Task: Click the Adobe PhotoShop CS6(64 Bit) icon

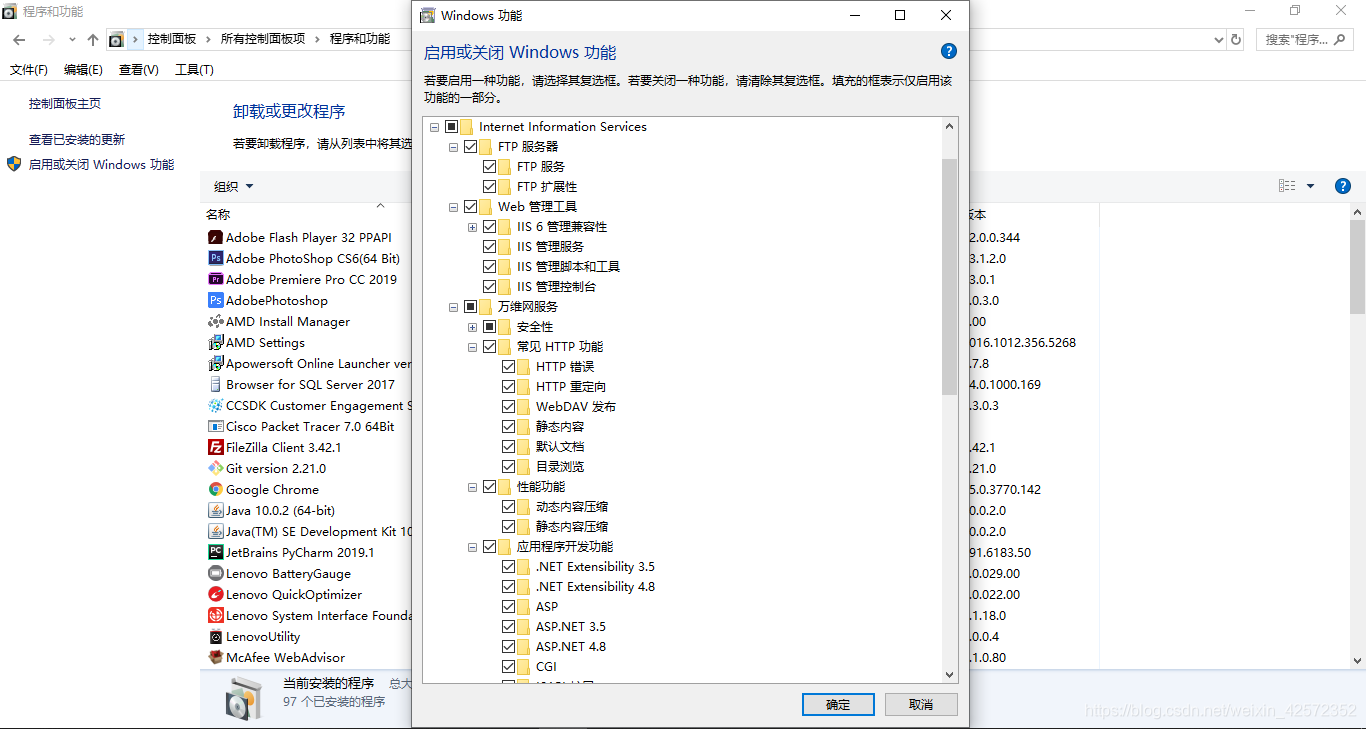Action: pos(215,258)
